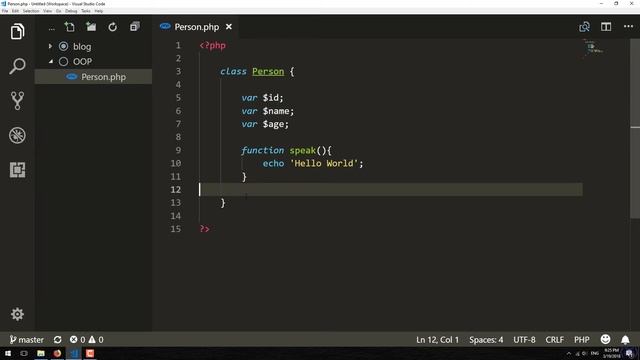The height and width of the screenshot is (360, 640).
Task: Open the Tasks menu
Action: point(86,11)
